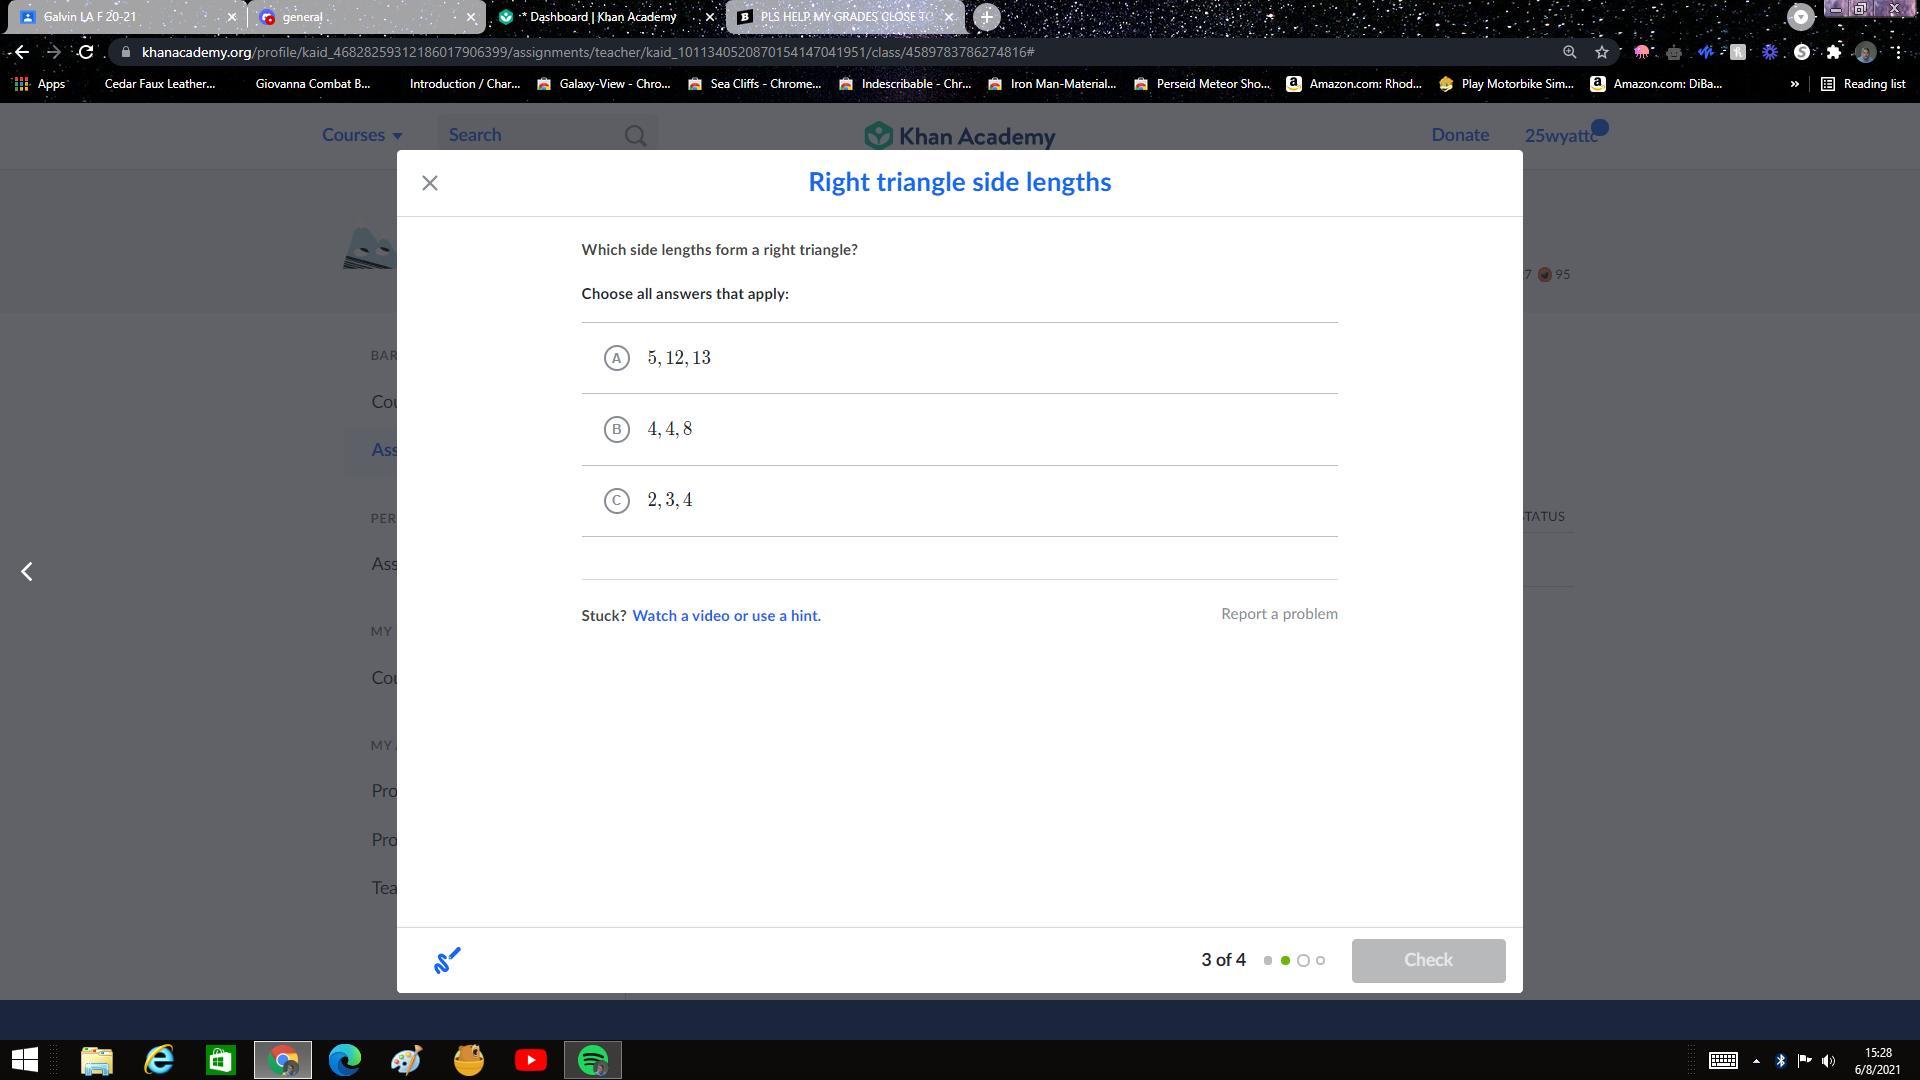Click the left arrow previous chevron

click(x=27, y=571)
